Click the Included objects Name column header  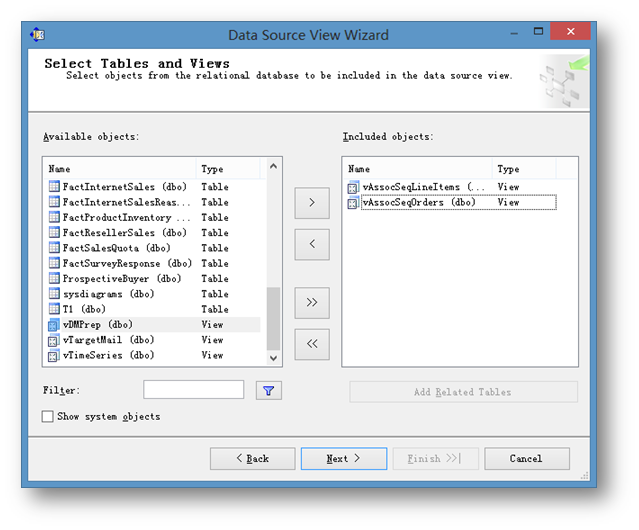(x=418, y=169)
